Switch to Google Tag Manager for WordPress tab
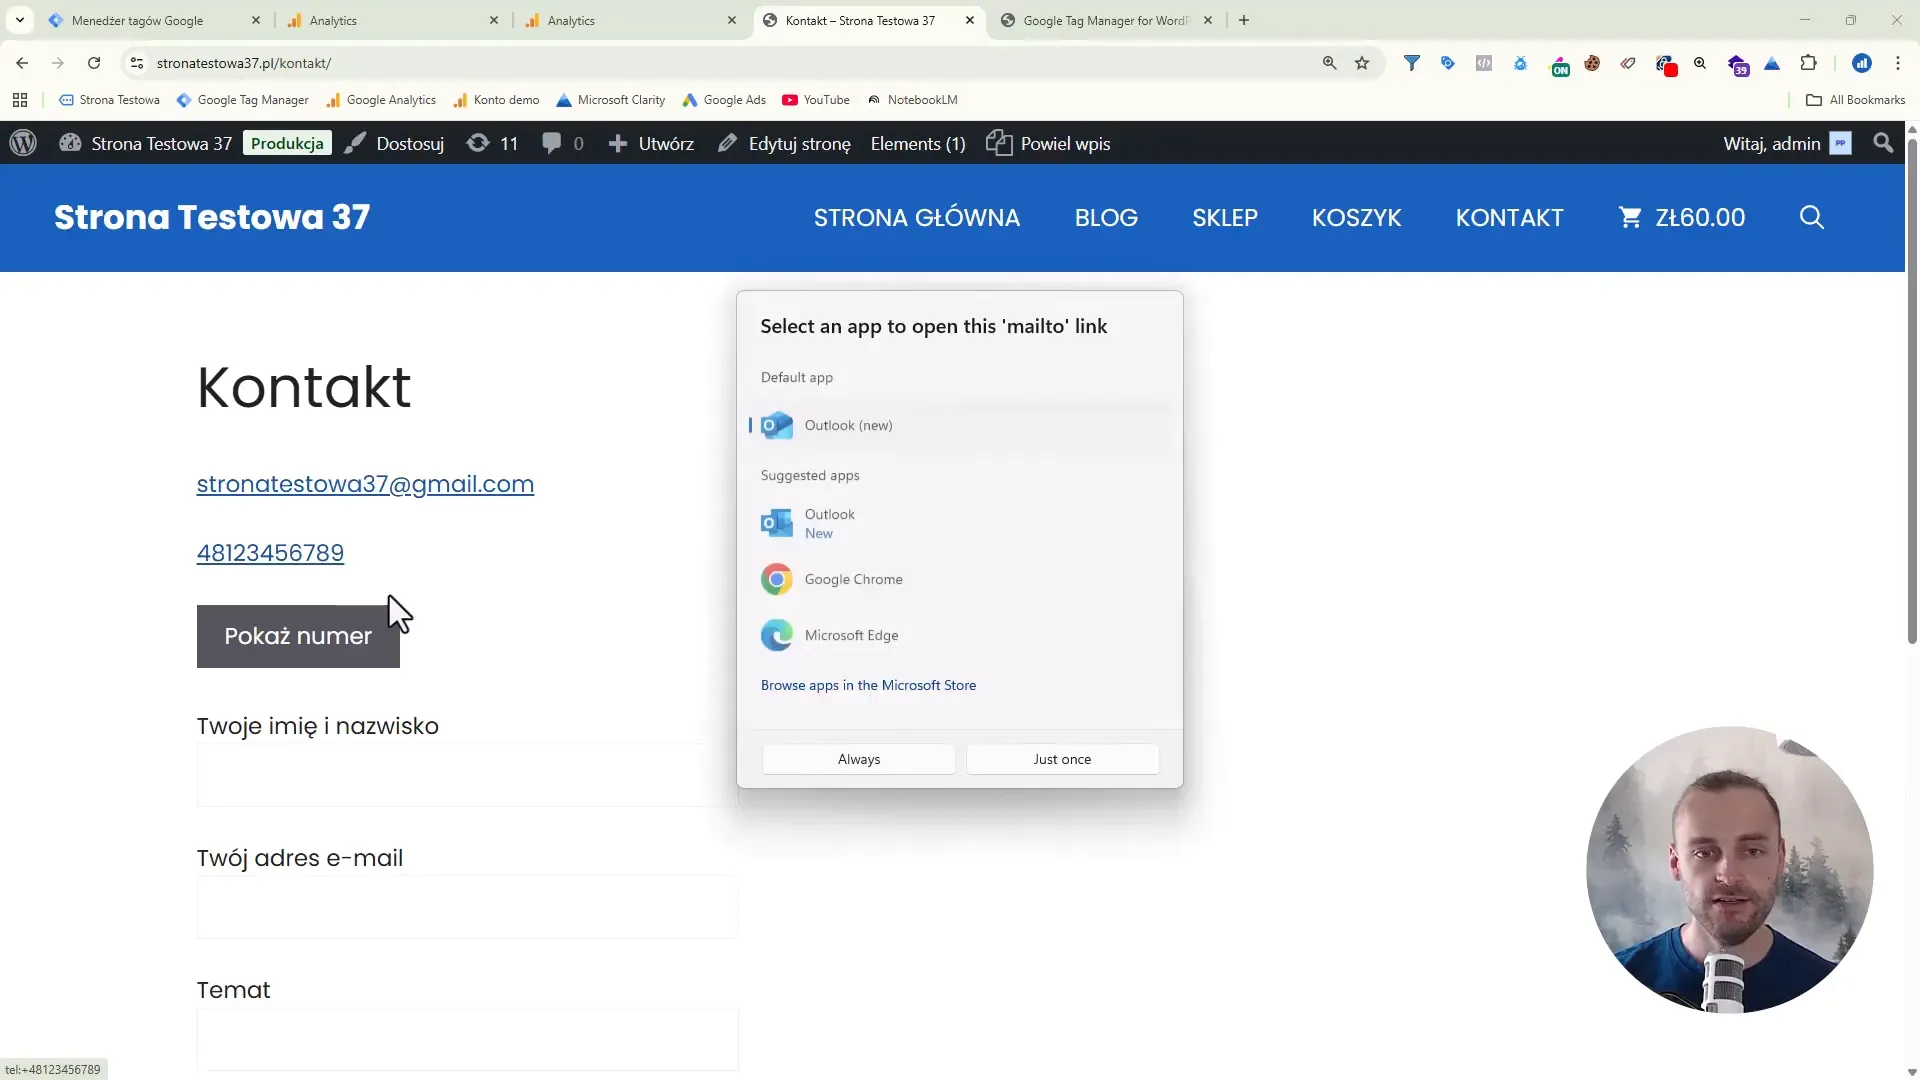1920x1080 pixels. (1107, 20)
